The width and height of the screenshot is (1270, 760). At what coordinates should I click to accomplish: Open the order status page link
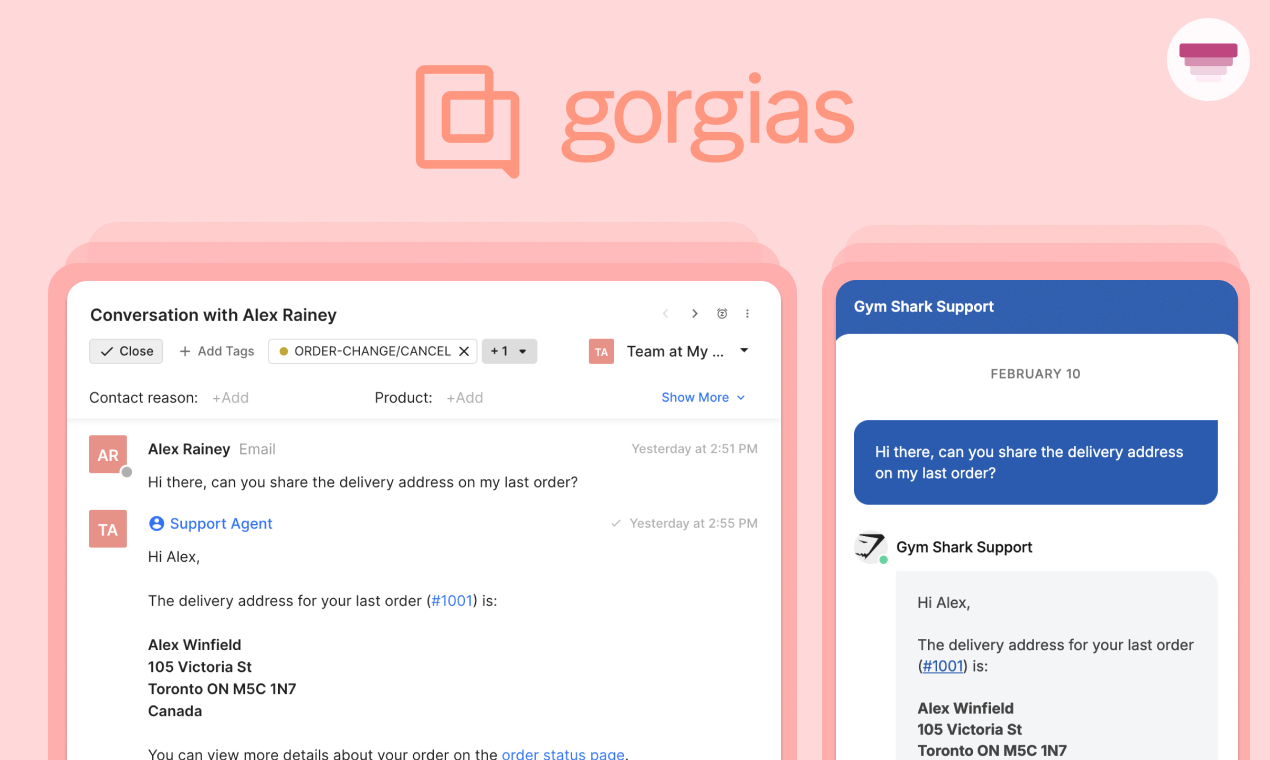click(x=563, y=754)
